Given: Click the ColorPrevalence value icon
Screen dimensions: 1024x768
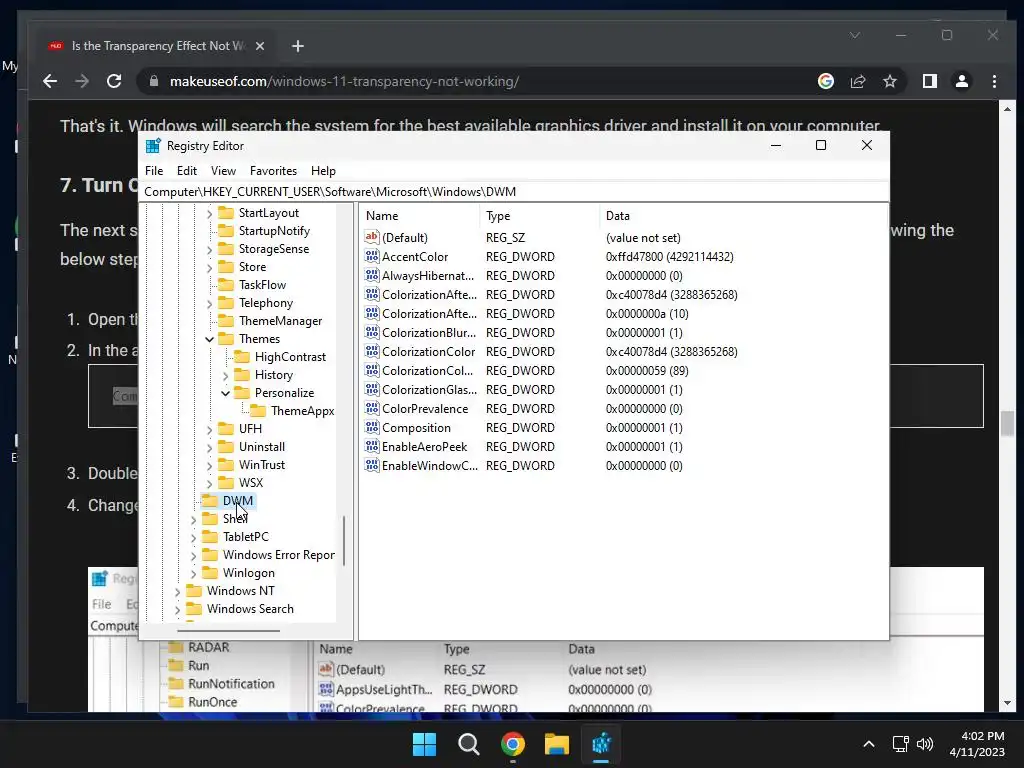Looking at the screenshot, I should click(372, 409).
